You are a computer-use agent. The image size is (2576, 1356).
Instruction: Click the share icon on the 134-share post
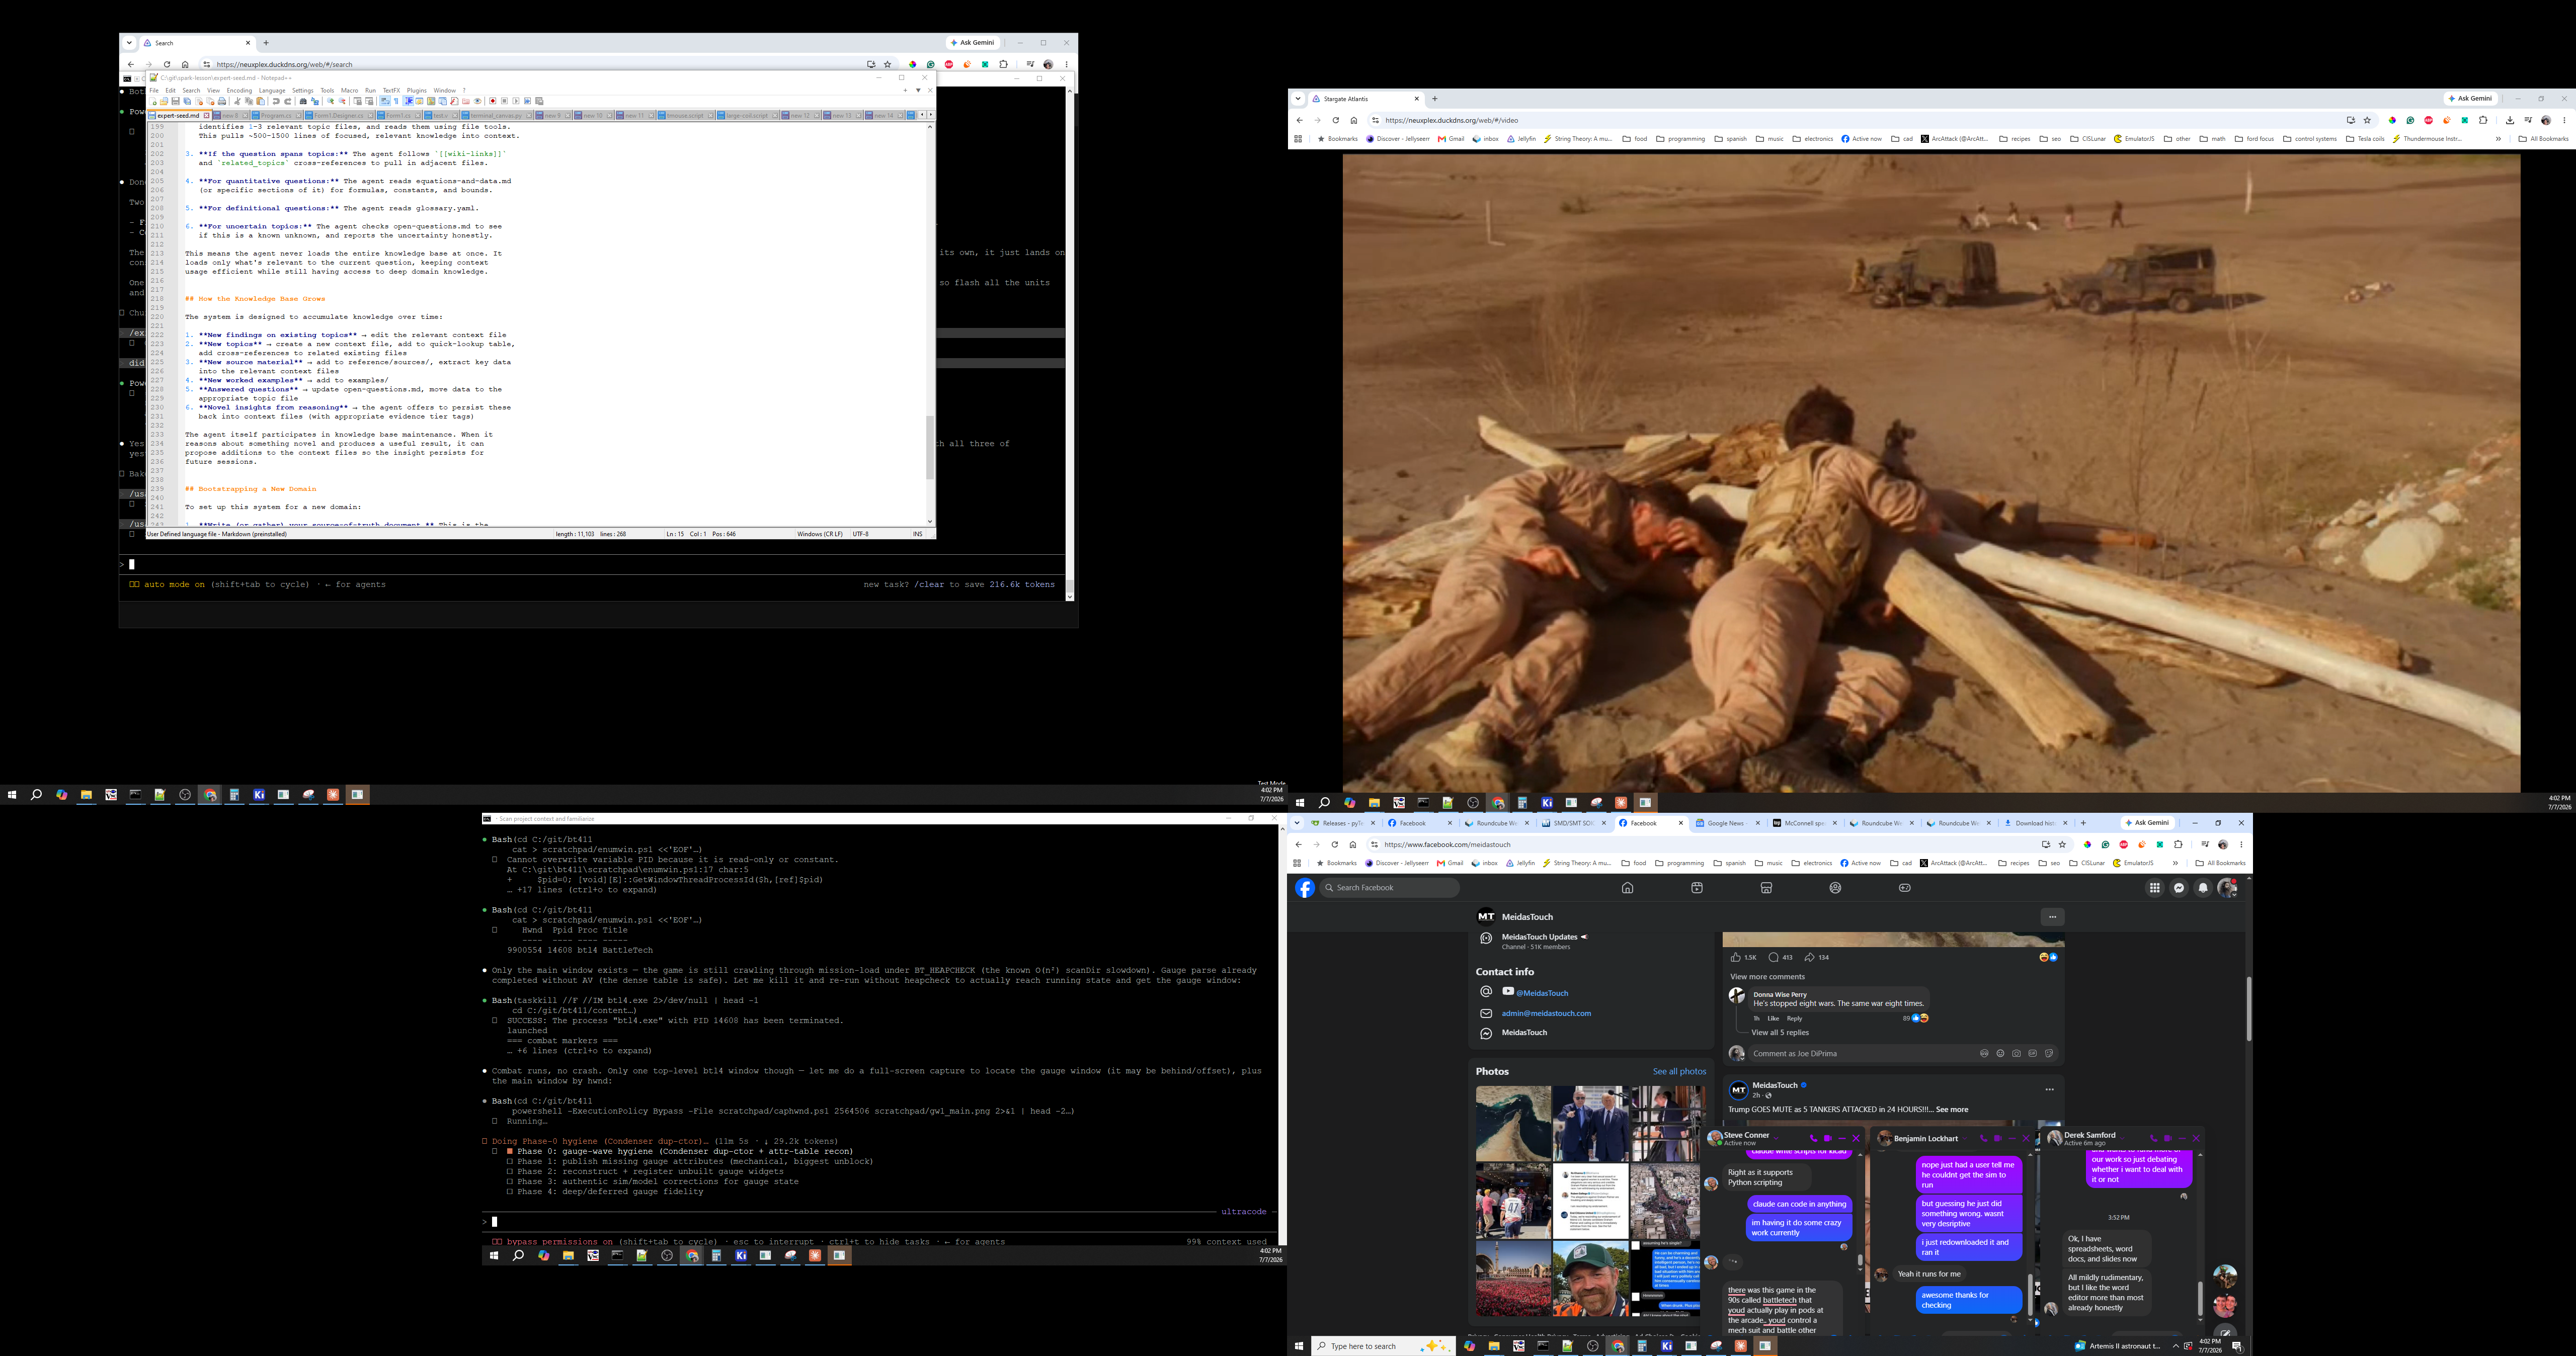point(1809,957)
